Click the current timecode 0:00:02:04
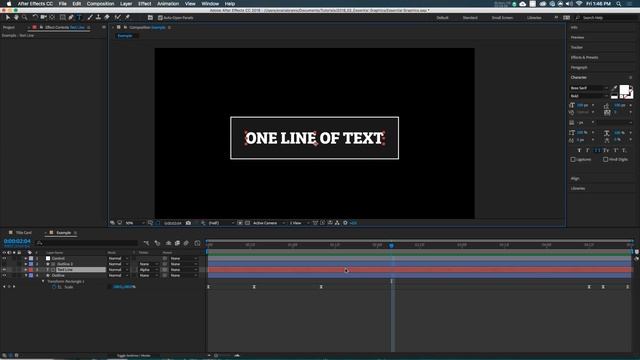The height and width of the screenshot is (360, 640). click(x=17, y=241)
